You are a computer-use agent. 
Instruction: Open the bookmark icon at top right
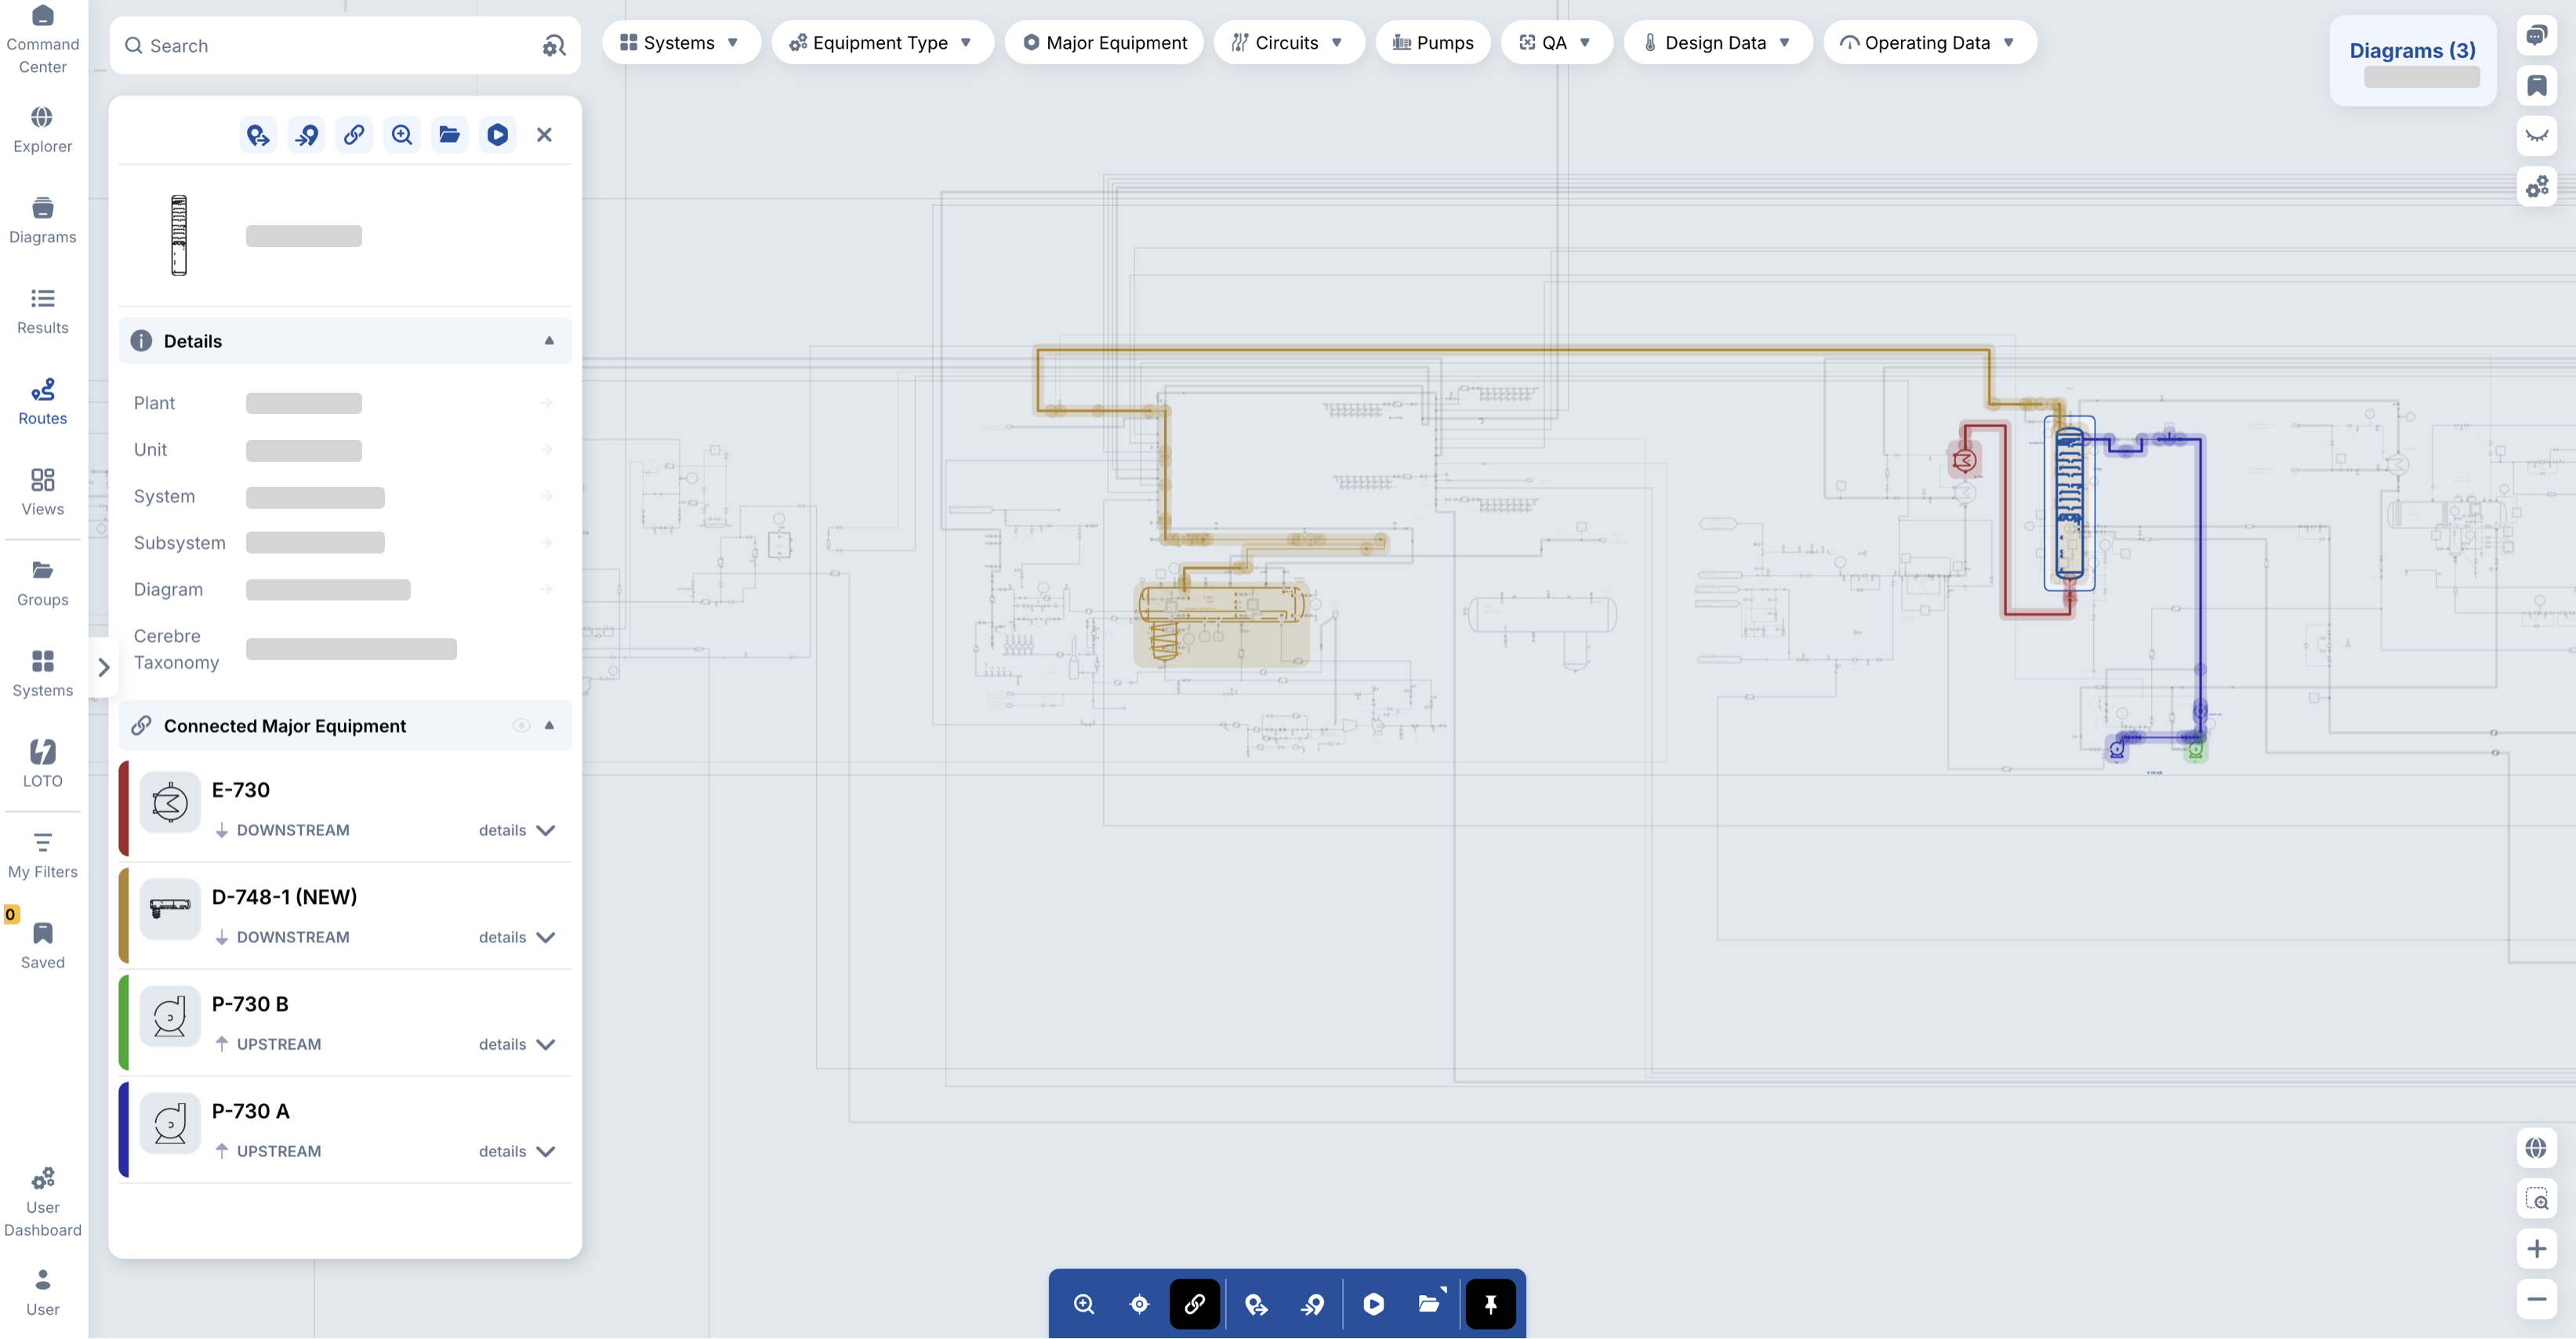click(2537, 86)
